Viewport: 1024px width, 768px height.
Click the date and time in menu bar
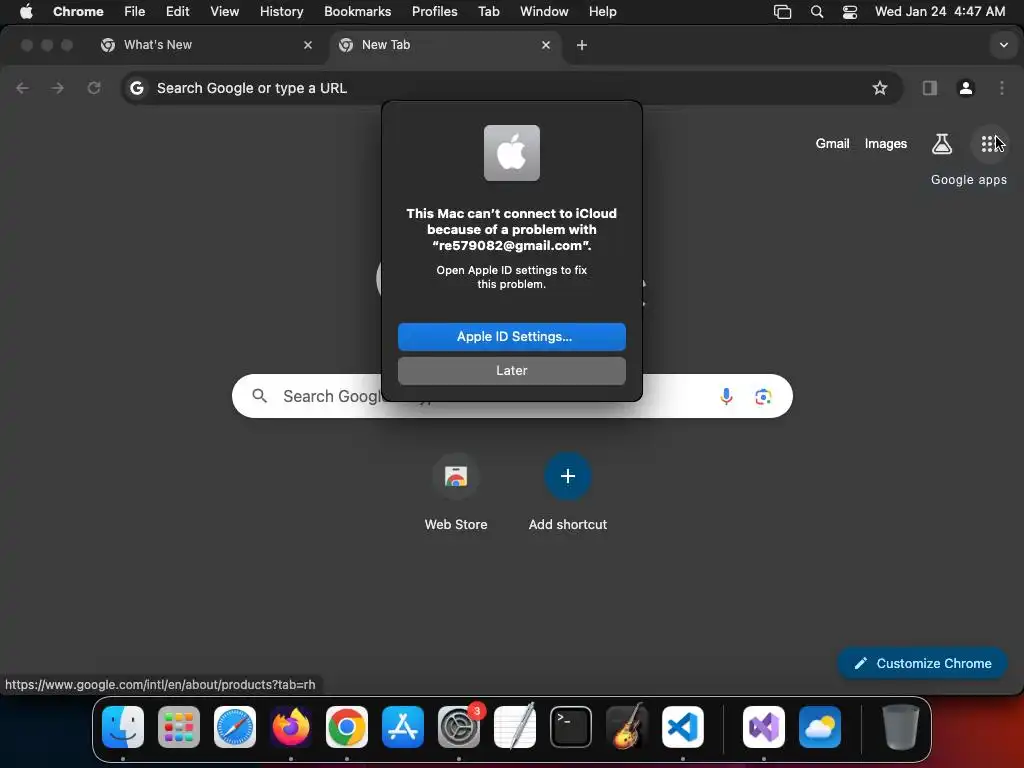tap(940, 12)
